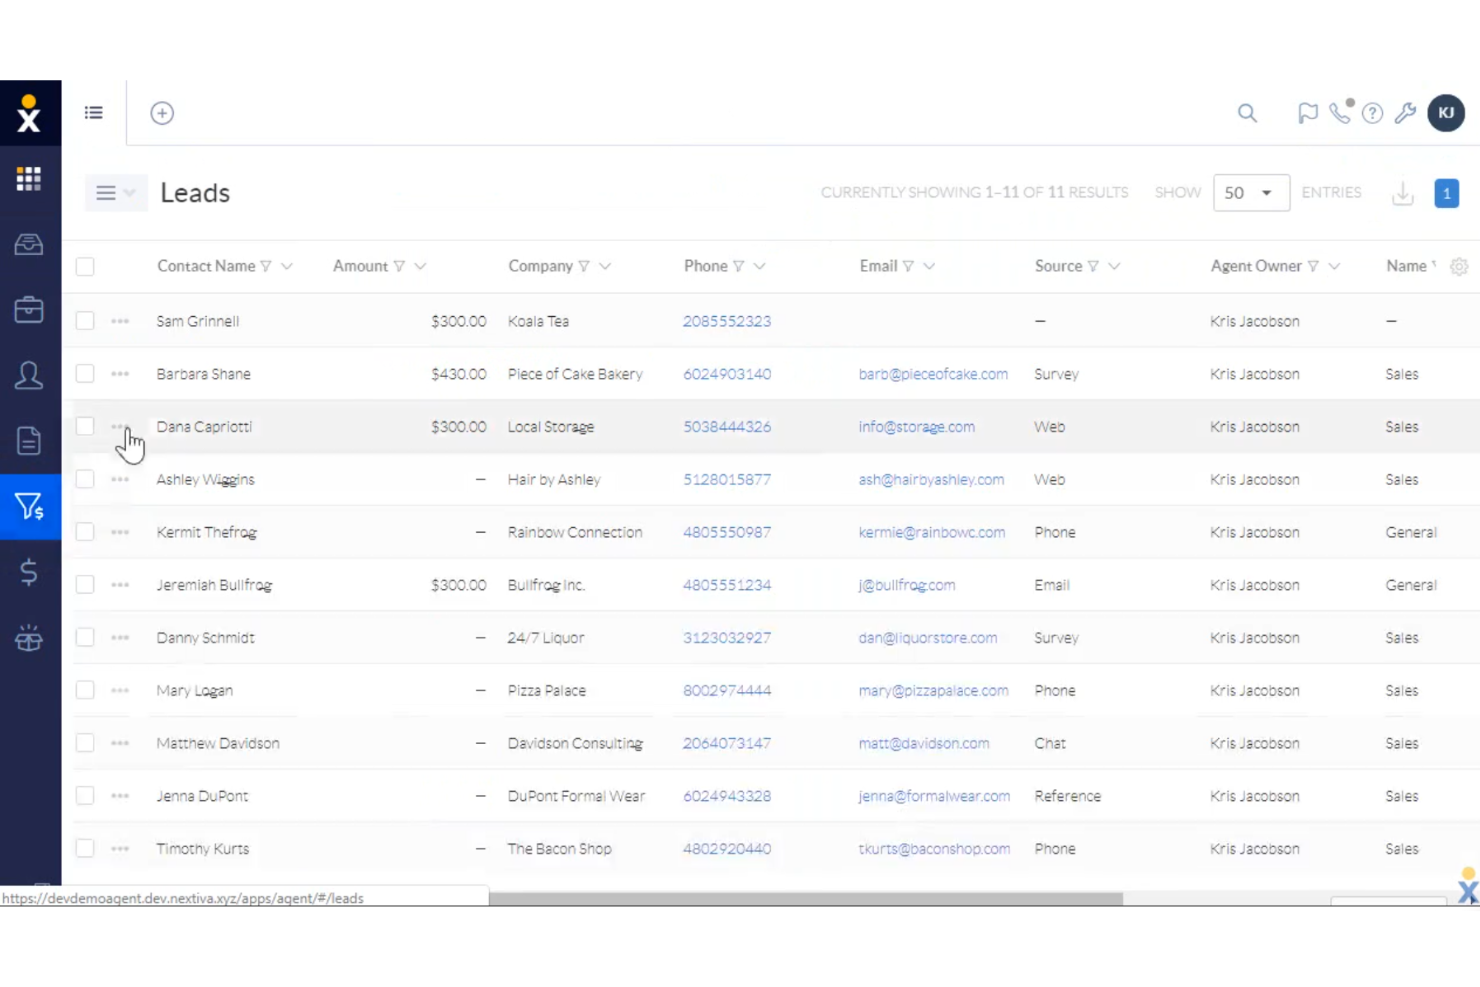
Task: Select the briefcase icon in the sidebar
Action: point(29,310)
